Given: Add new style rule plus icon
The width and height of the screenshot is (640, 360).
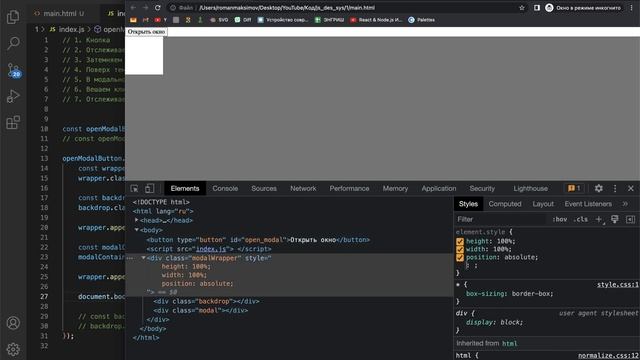Looking at the screenshot, I should click(599, 219).
